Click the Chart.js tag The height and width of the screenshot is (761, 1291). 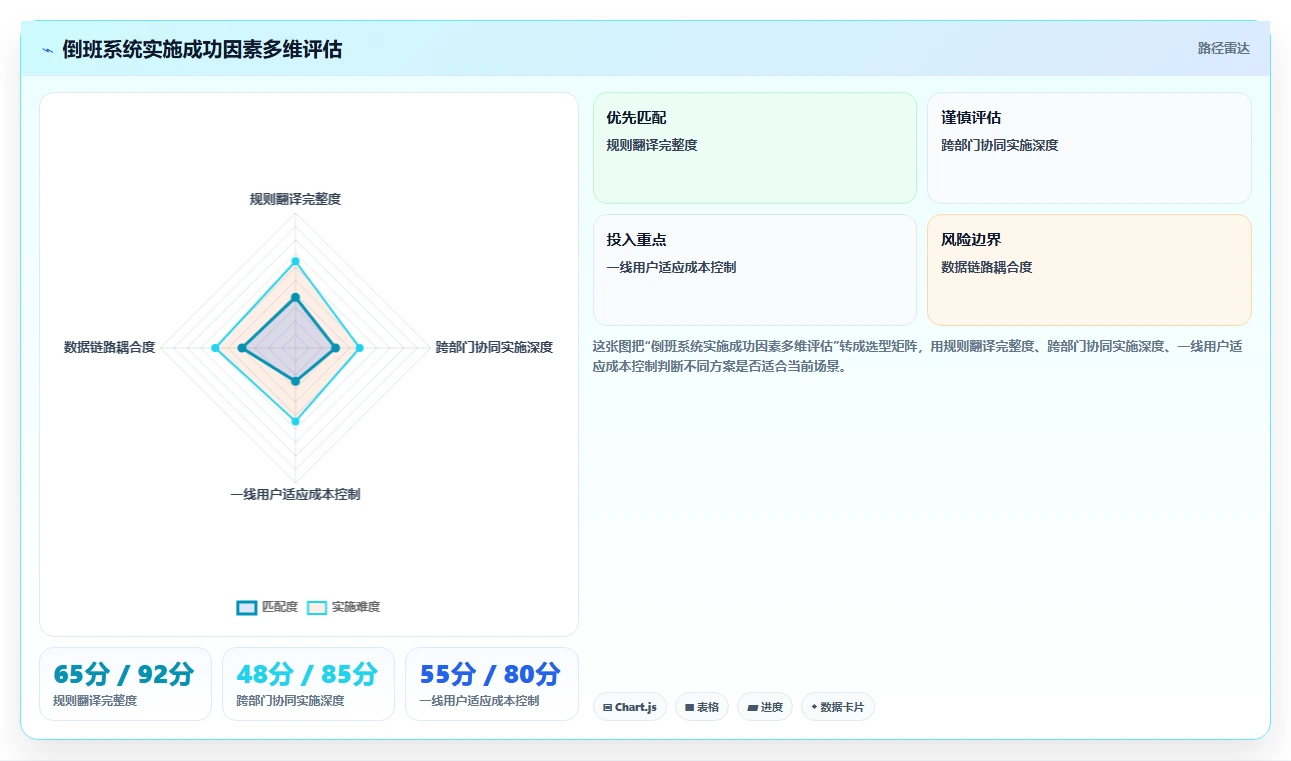click(x=630, y=707)
